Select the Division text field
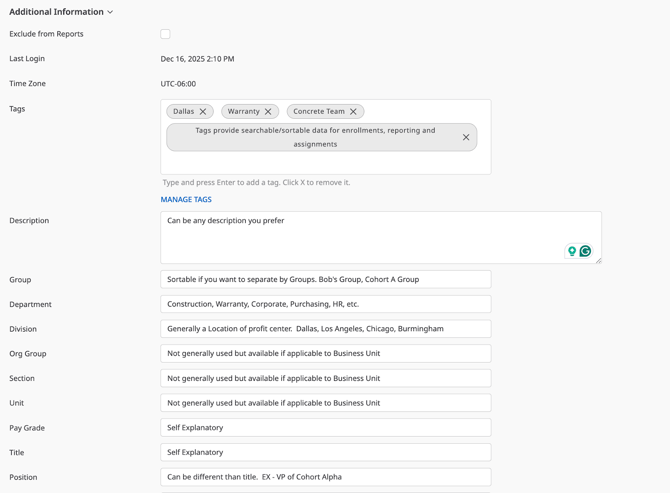 [325, 329]
